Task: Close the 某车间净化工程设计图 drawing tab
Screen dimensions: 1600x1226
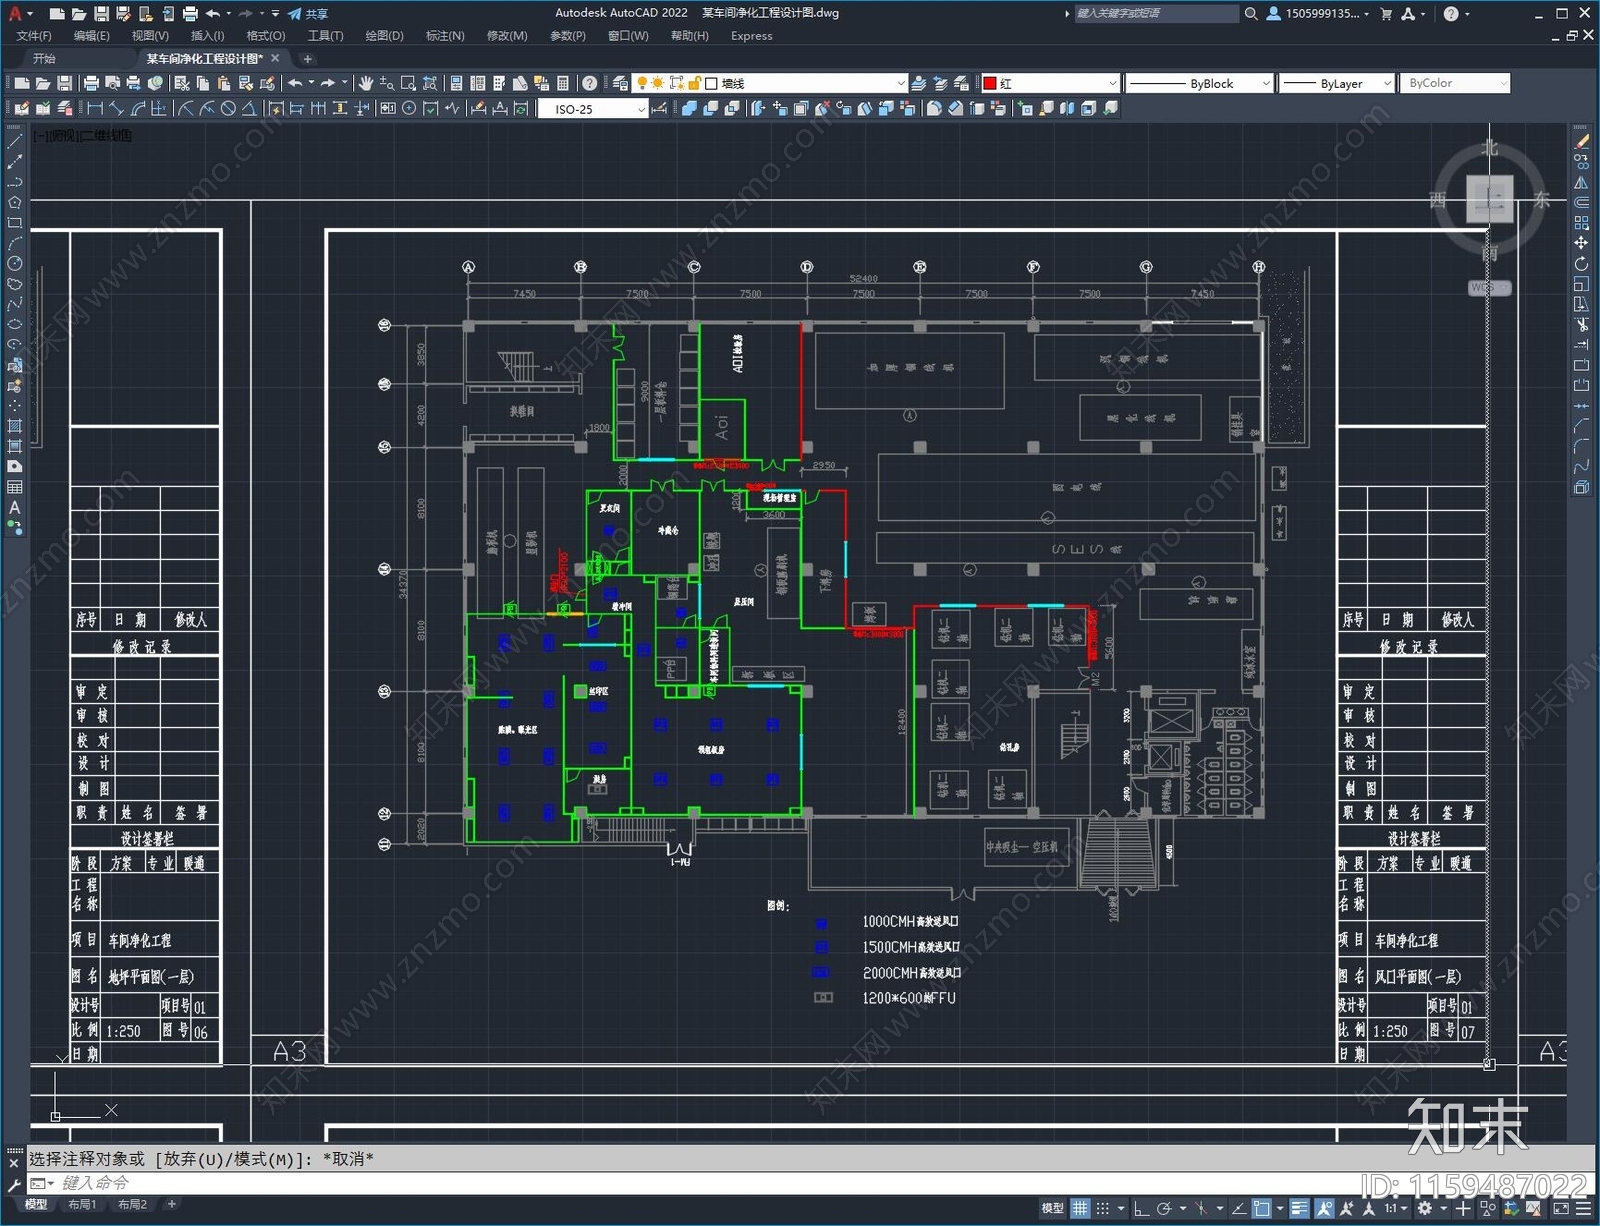Action: [276, 58]
